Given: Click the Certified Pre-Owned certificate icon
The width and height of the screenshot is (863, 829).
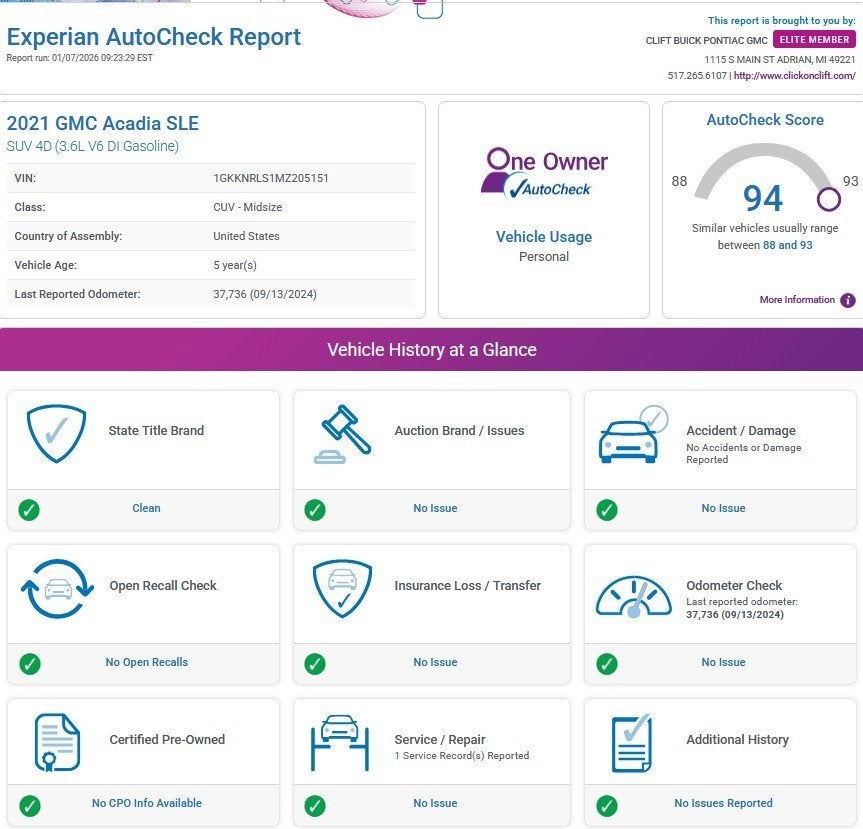Looking at the screenshot, I should point(57,743).
